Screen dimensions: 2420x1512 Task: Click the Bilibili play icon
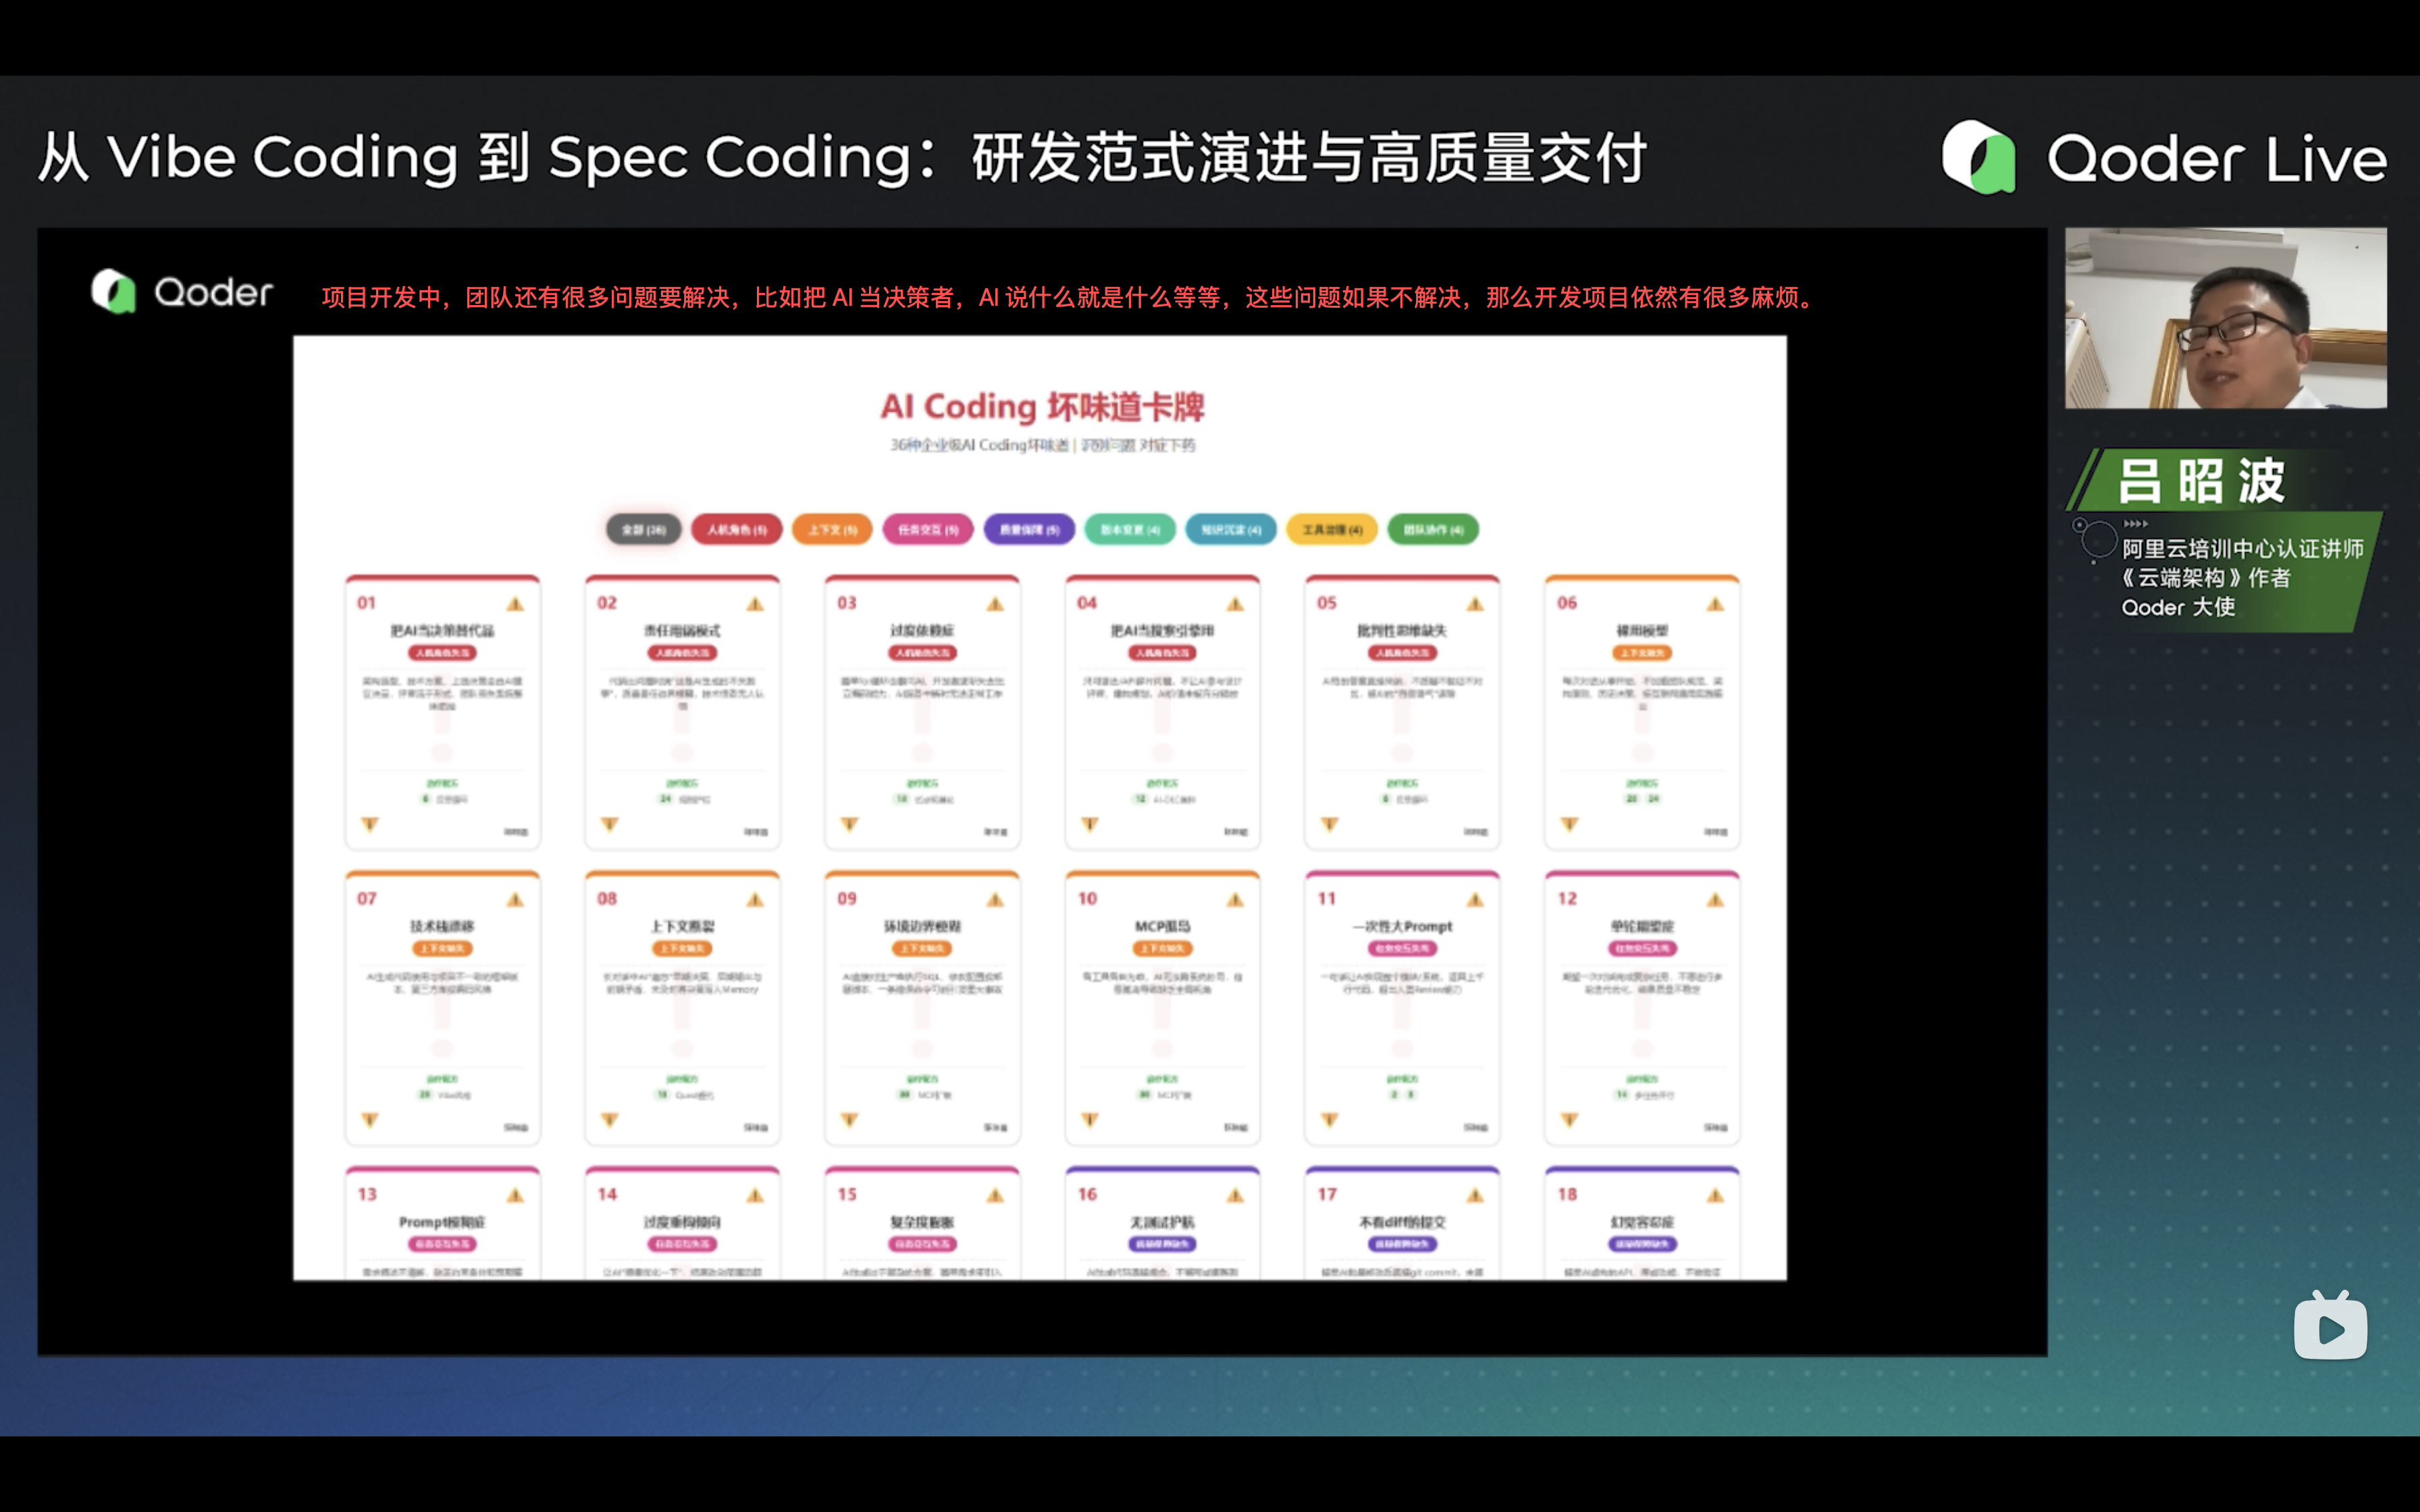(2330, 1327)
